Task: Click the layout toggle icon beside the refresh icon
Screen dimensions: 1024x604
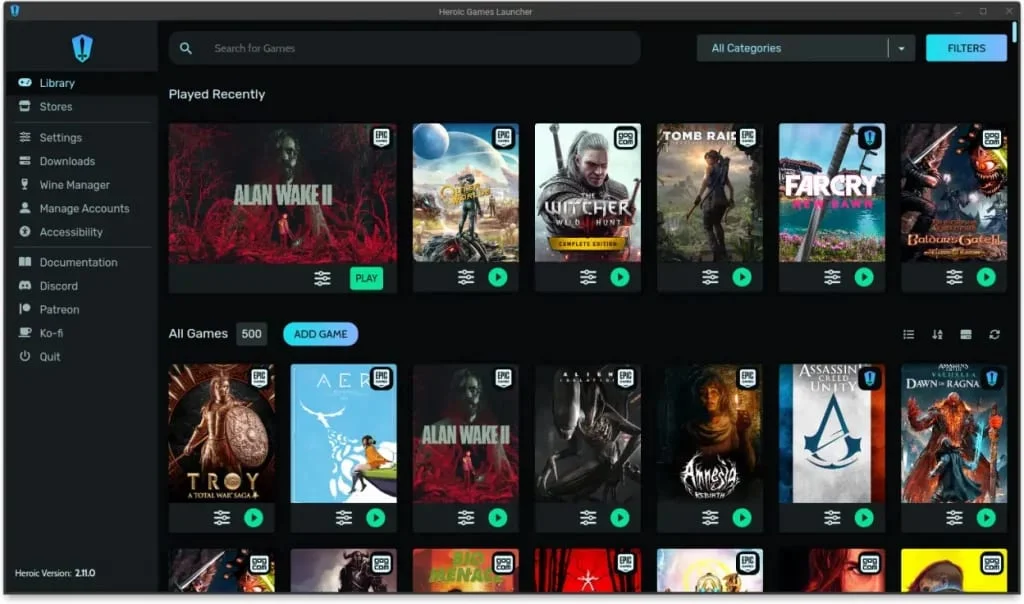Action: (x=966, y=334)
